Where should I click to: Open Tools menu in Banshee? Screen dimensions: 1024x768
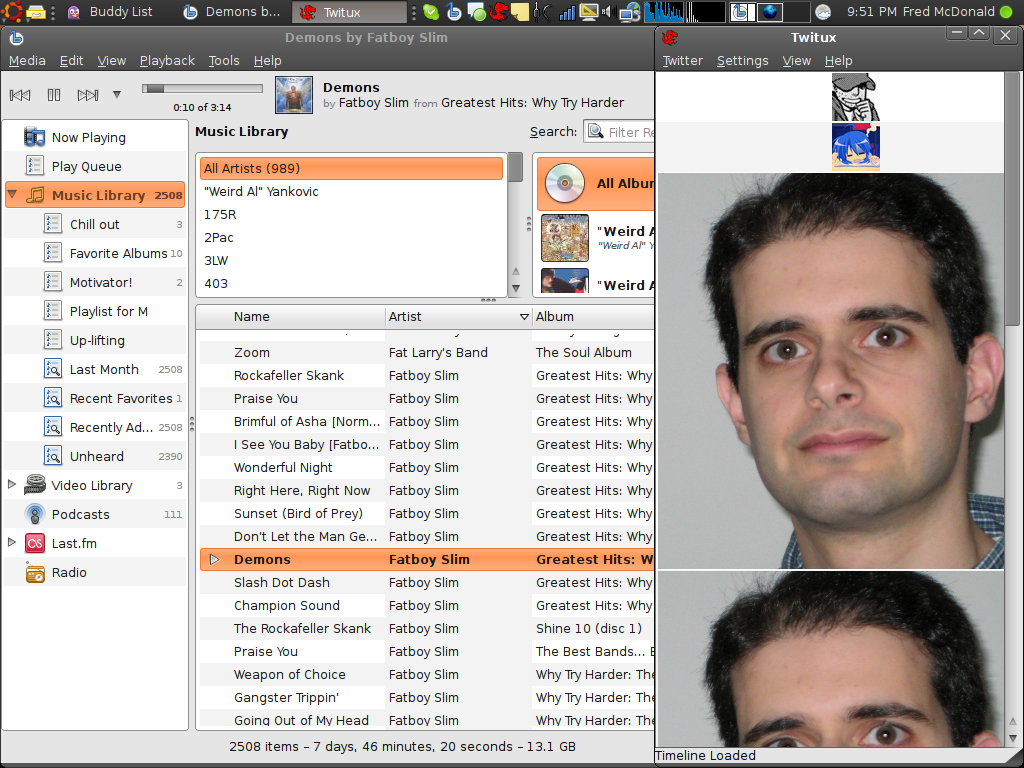pyautogui.click(x=224, y=61)
